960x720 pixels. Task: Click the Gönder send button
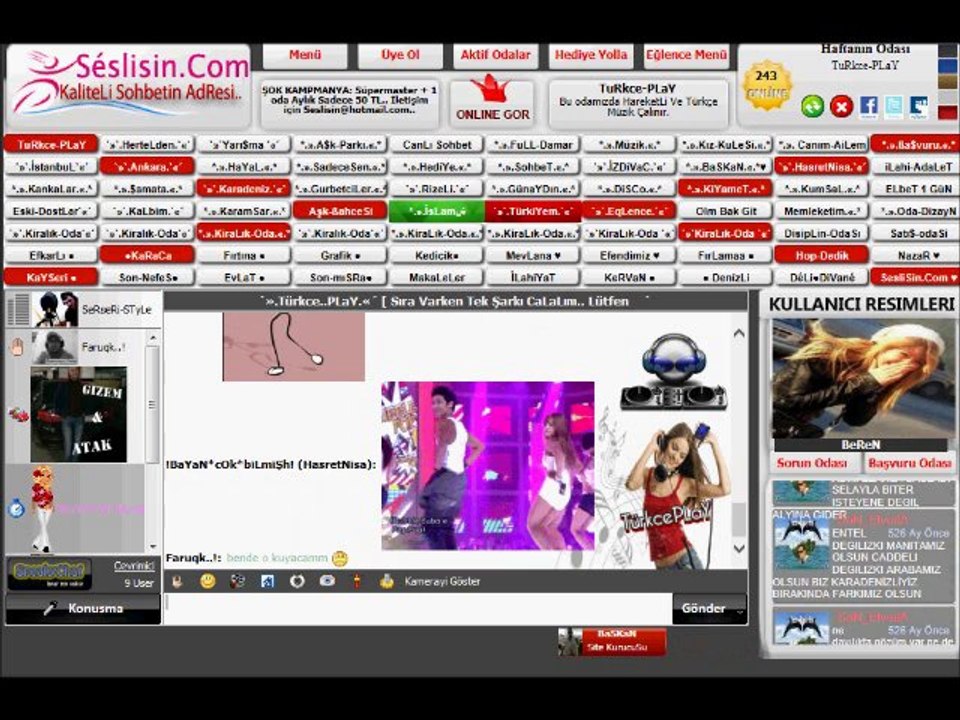pyautogui.click(x=703, y=609)
